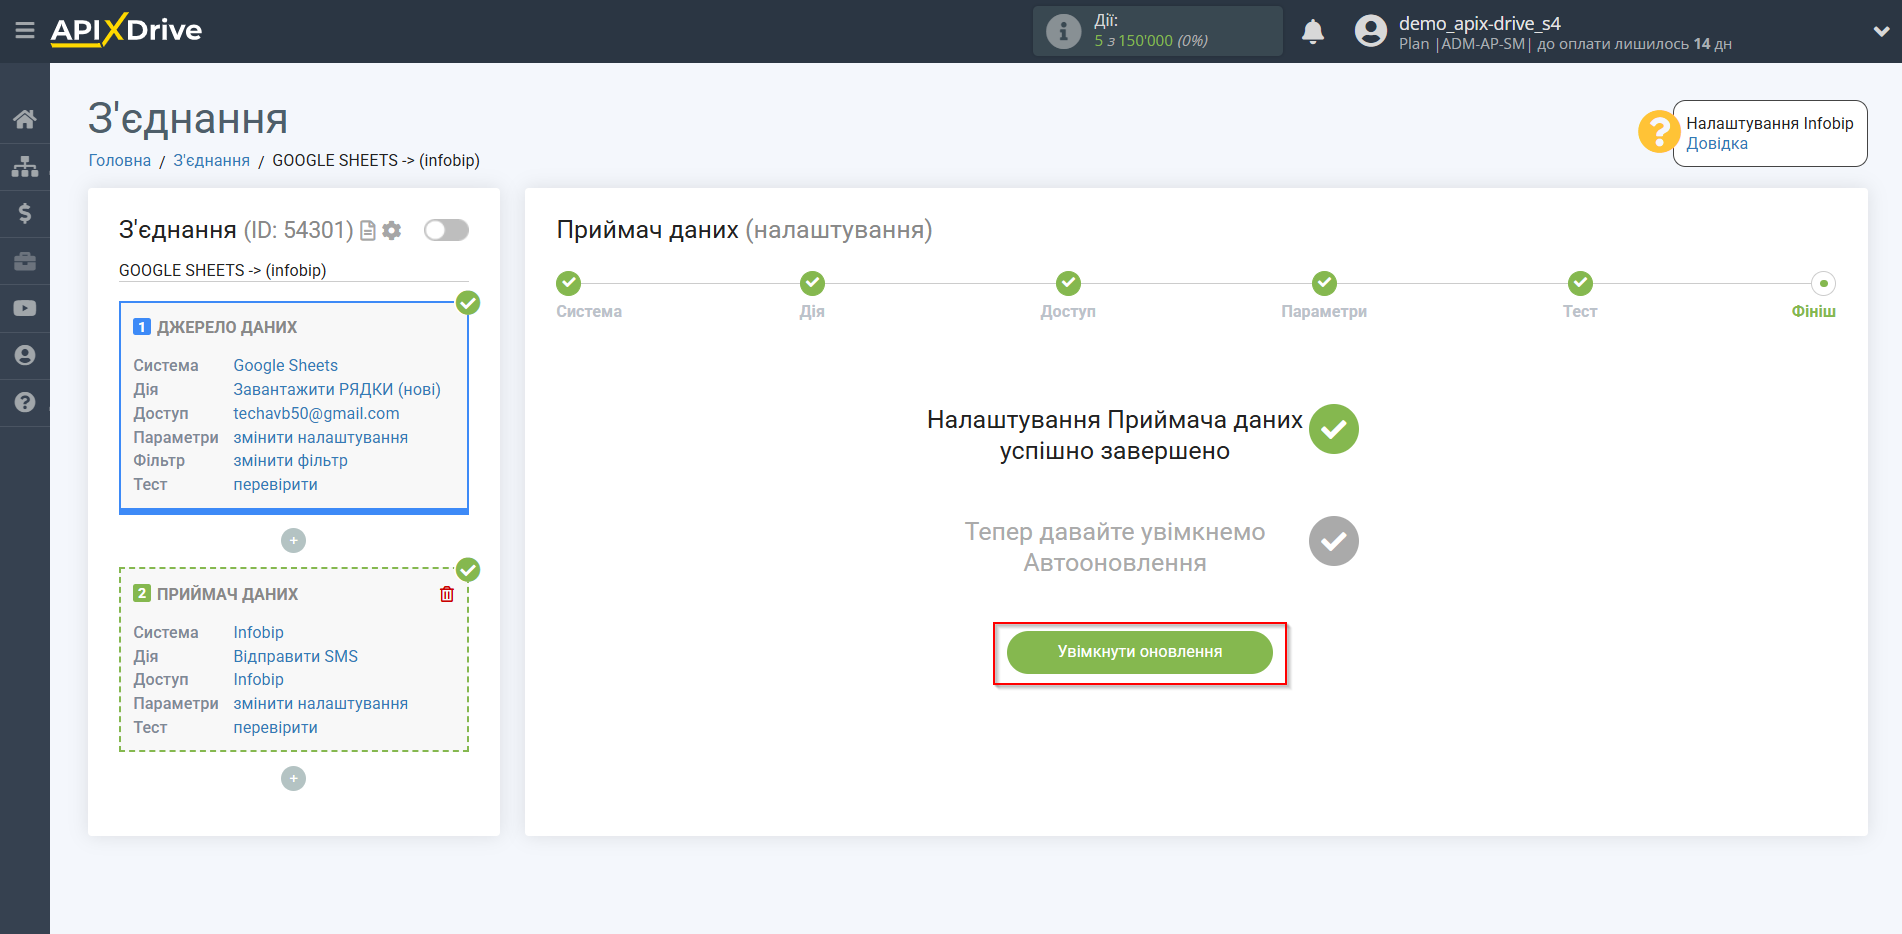Click receiver змінити налаштування link

tap(320, 704)
